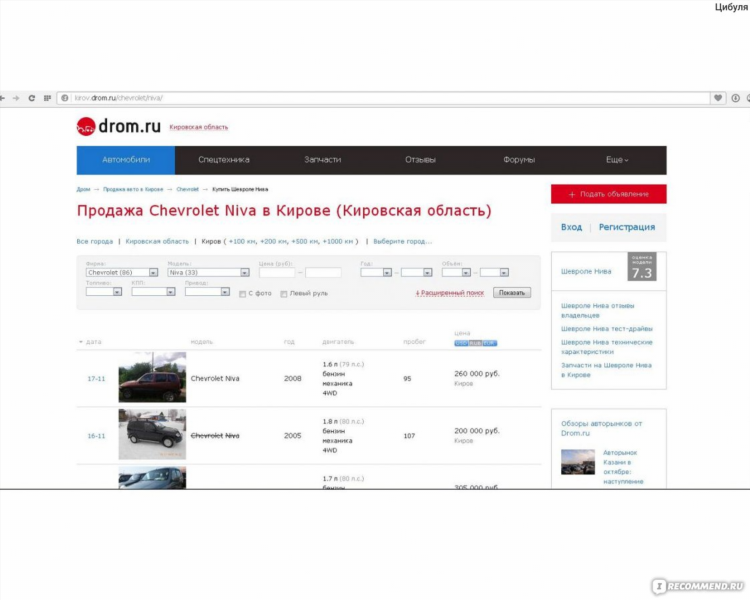Switch to the Запчасти tab

point(322,160)
